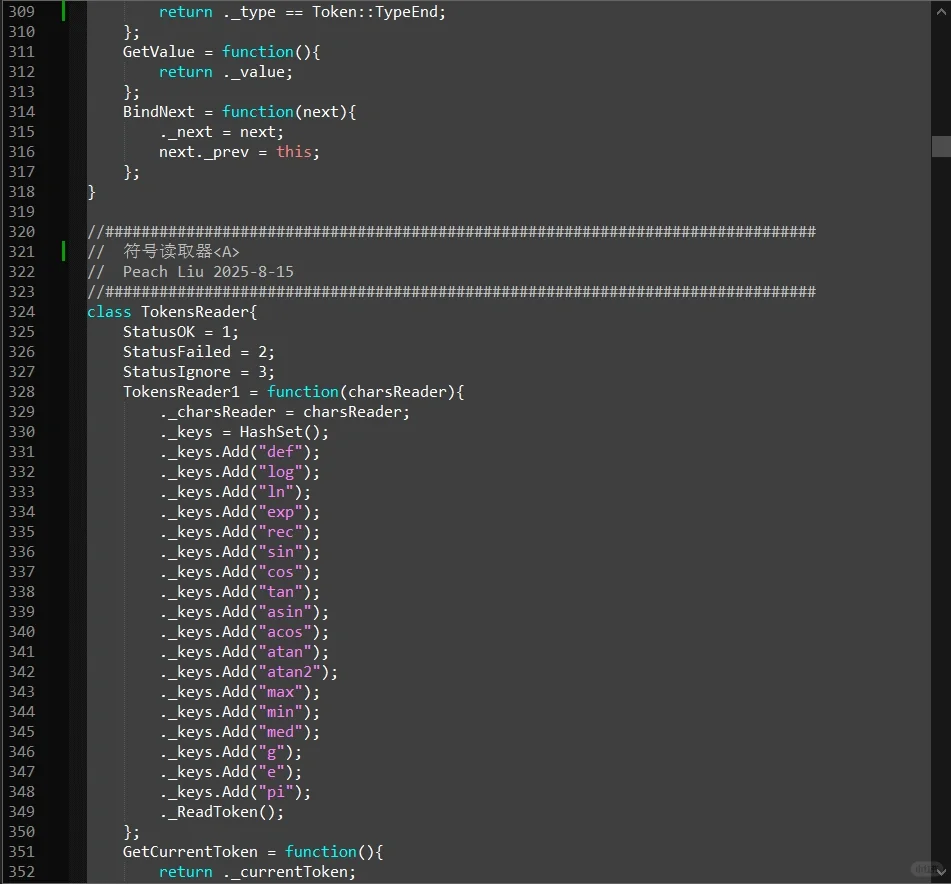This screenshot has height=884, width=951.
Task: Click the green change marker beside line 309
Action: click(x=63, y=11)
